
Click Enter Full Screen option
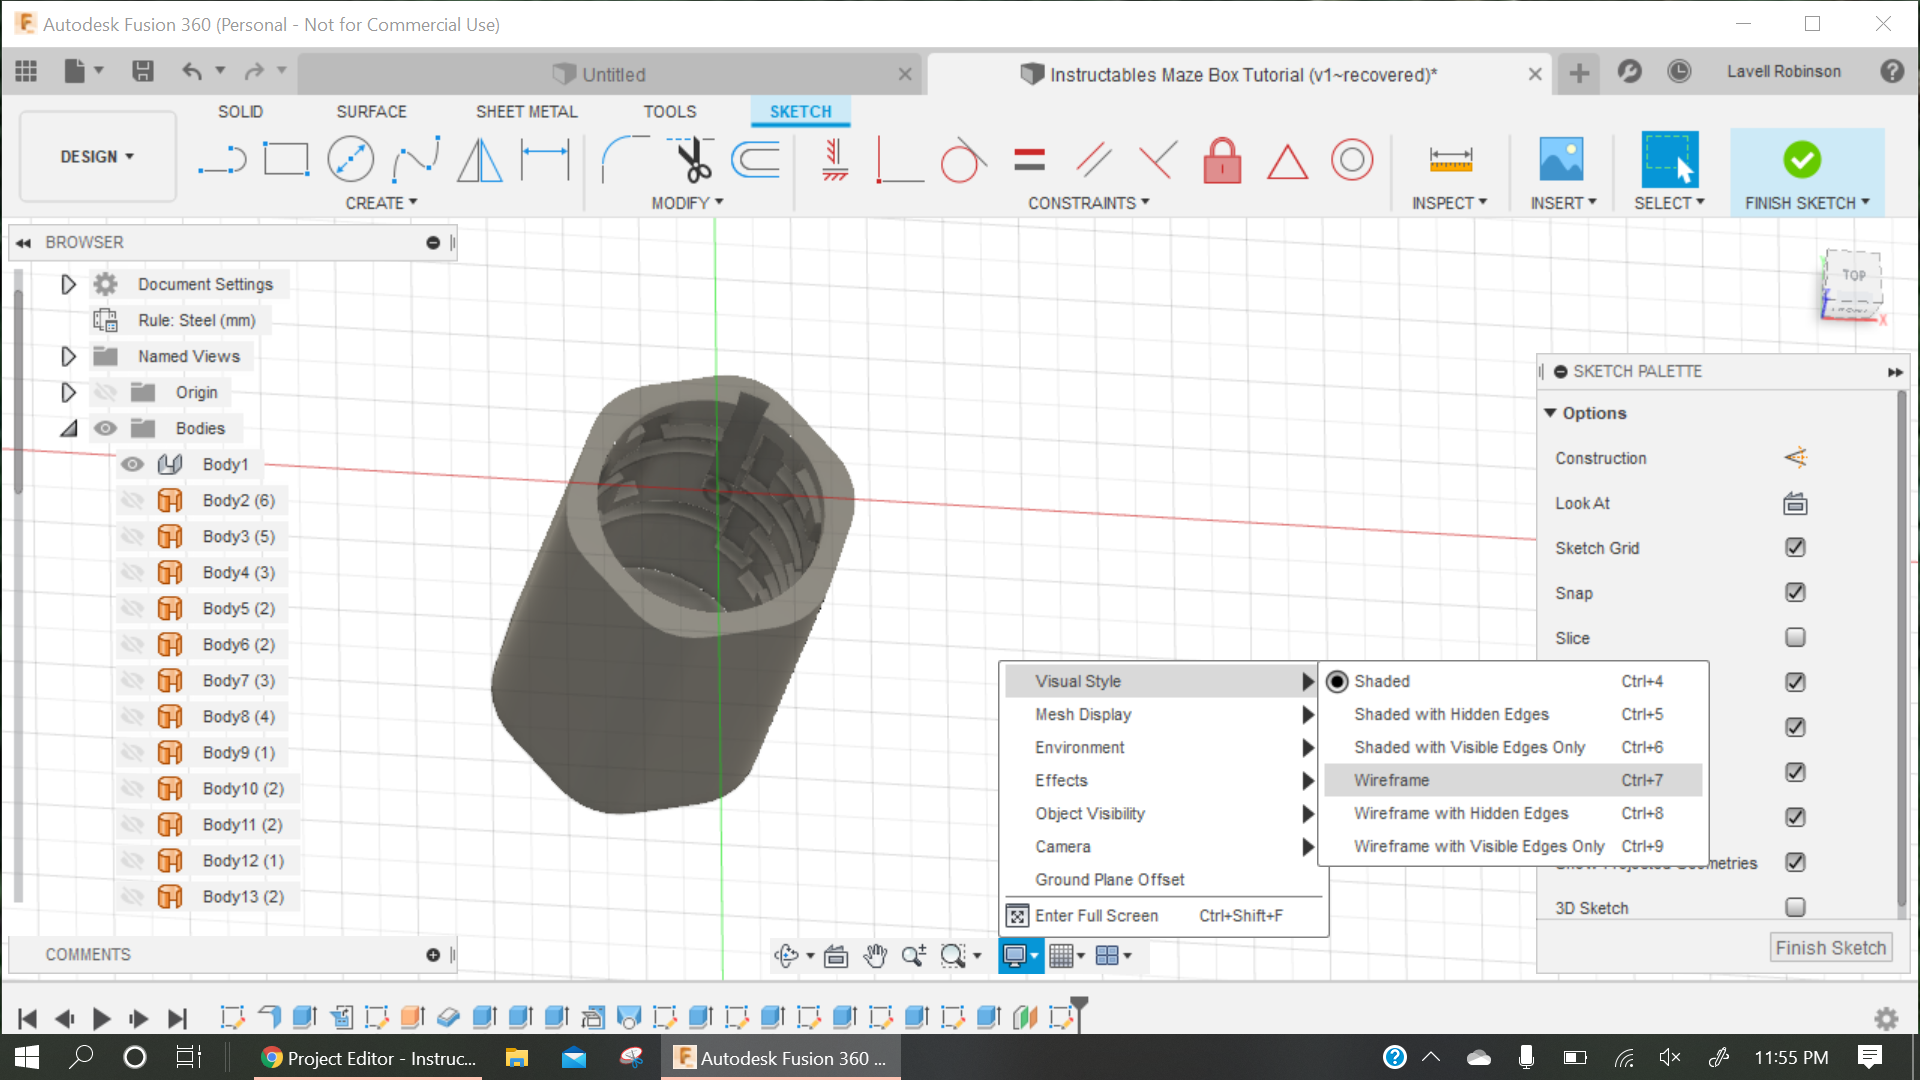[1163, 916]
